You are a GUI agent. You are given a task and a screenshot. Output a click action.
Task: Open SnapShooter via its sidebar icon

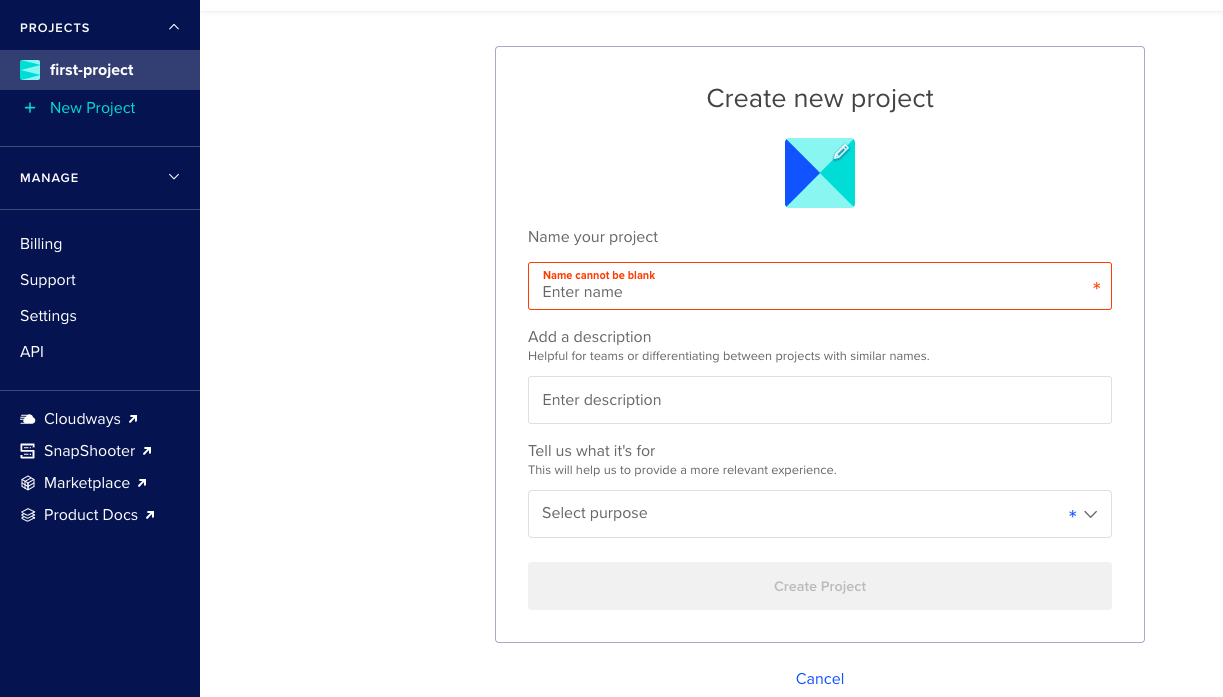[x=27, y=450]
